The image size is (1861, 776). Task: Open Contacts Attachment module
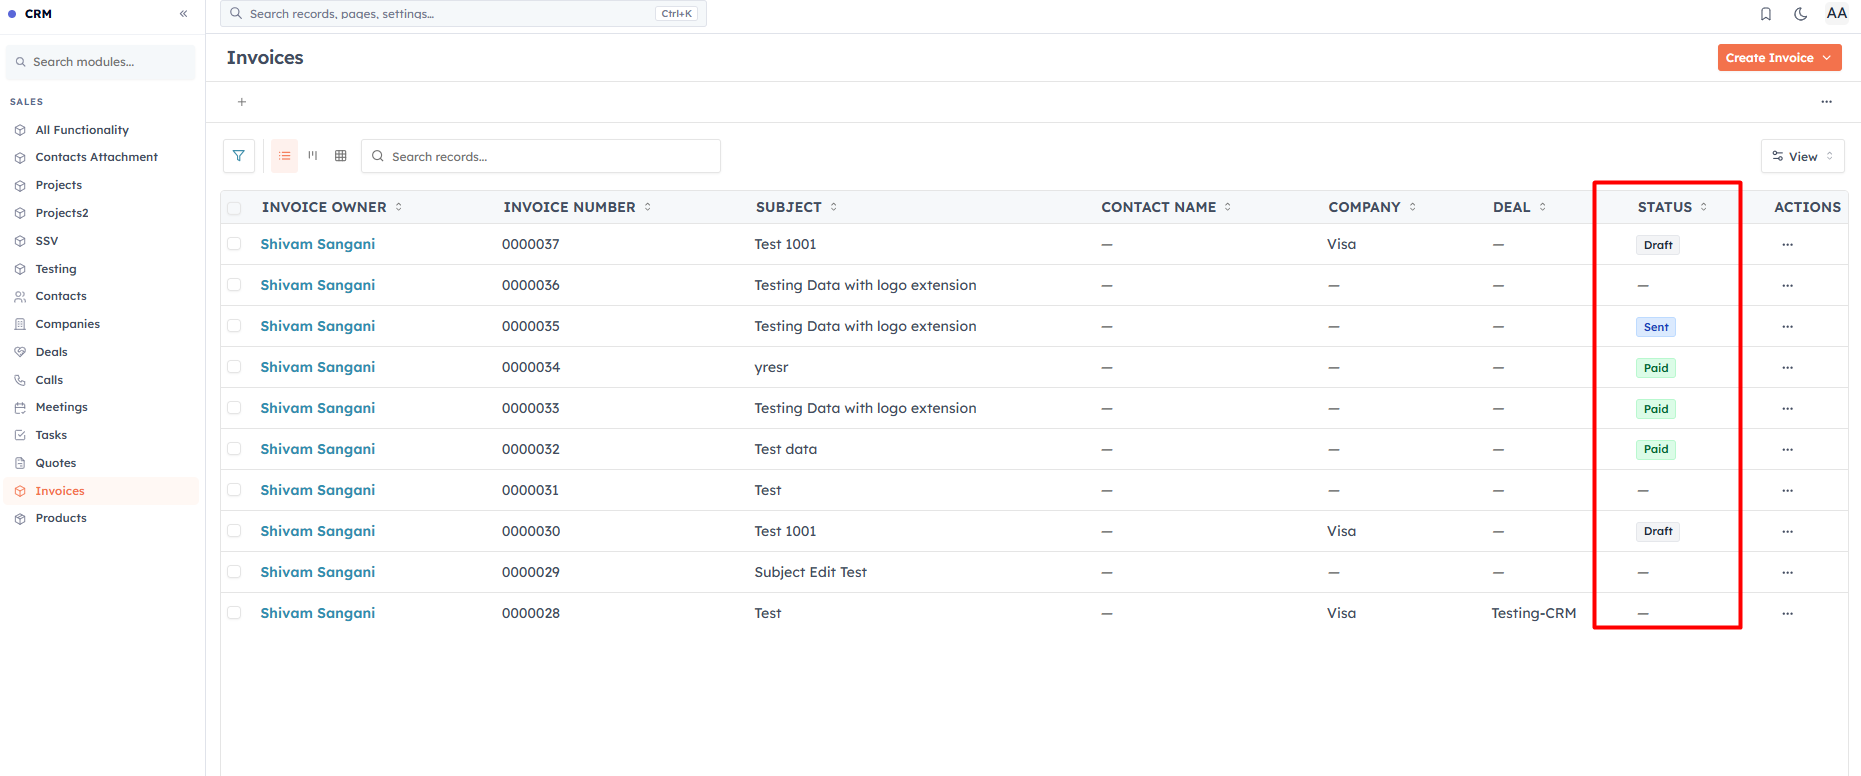coord(96,157)
